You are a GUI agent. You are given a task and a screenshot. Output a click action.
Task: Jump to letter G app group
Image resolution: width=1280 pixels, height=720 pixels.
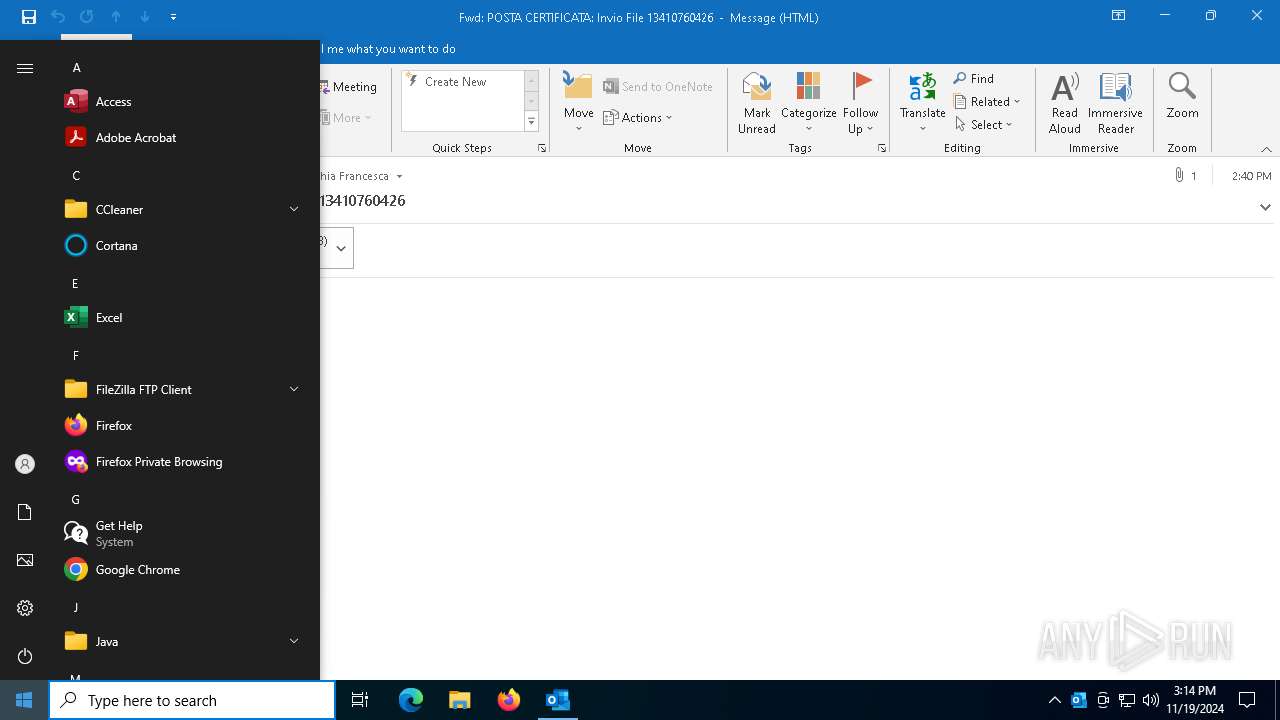(75, 499)
